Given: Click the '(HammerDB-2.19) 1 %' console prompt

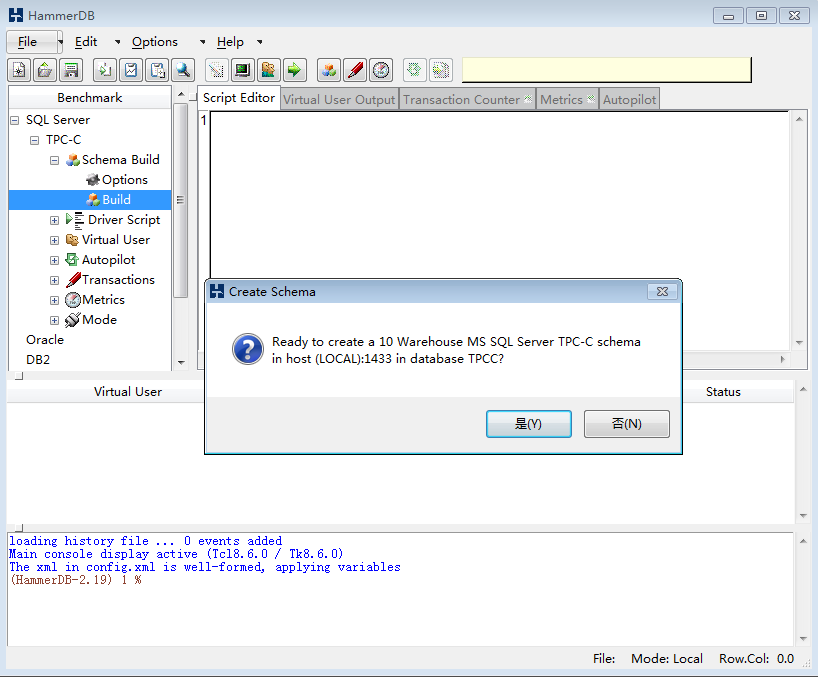Looking at the screenshot, I should tap(76, 580).
